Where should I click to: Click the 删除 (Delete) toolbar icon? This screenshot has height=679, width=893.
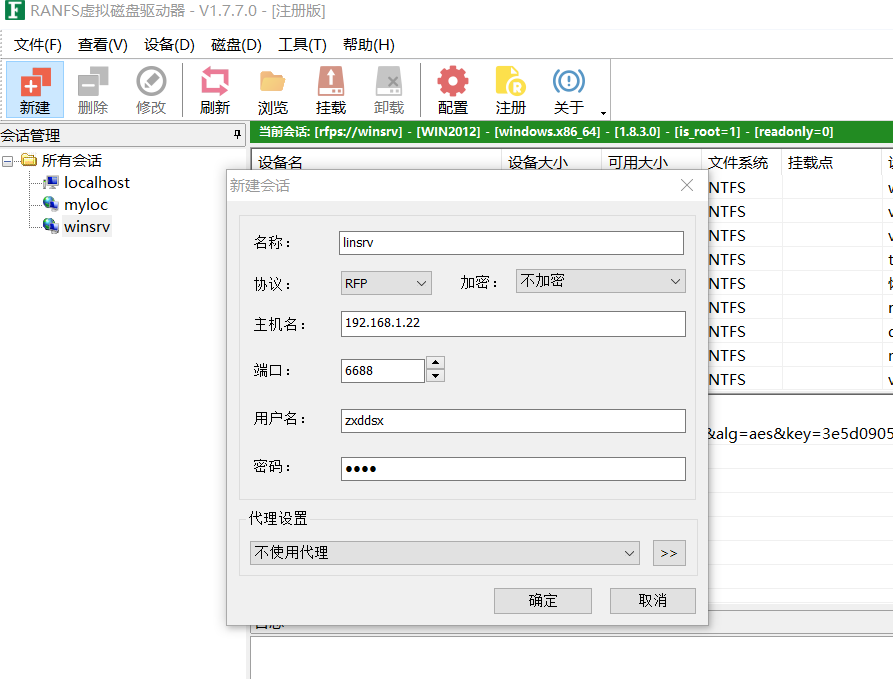pos(92,89)
